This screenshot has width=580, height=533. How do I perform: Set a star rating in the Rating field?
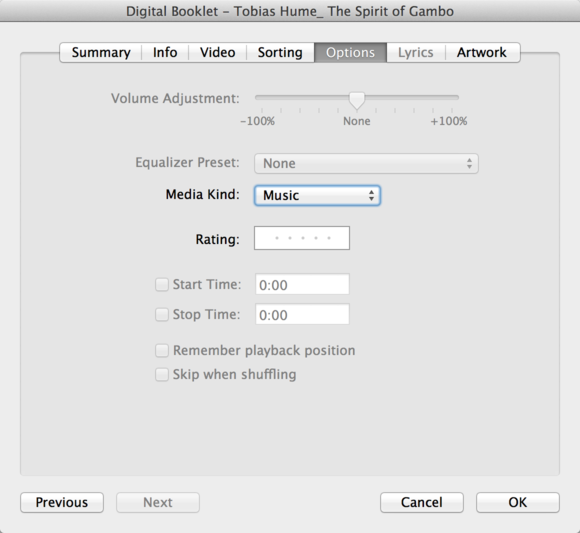pos(302,238)
